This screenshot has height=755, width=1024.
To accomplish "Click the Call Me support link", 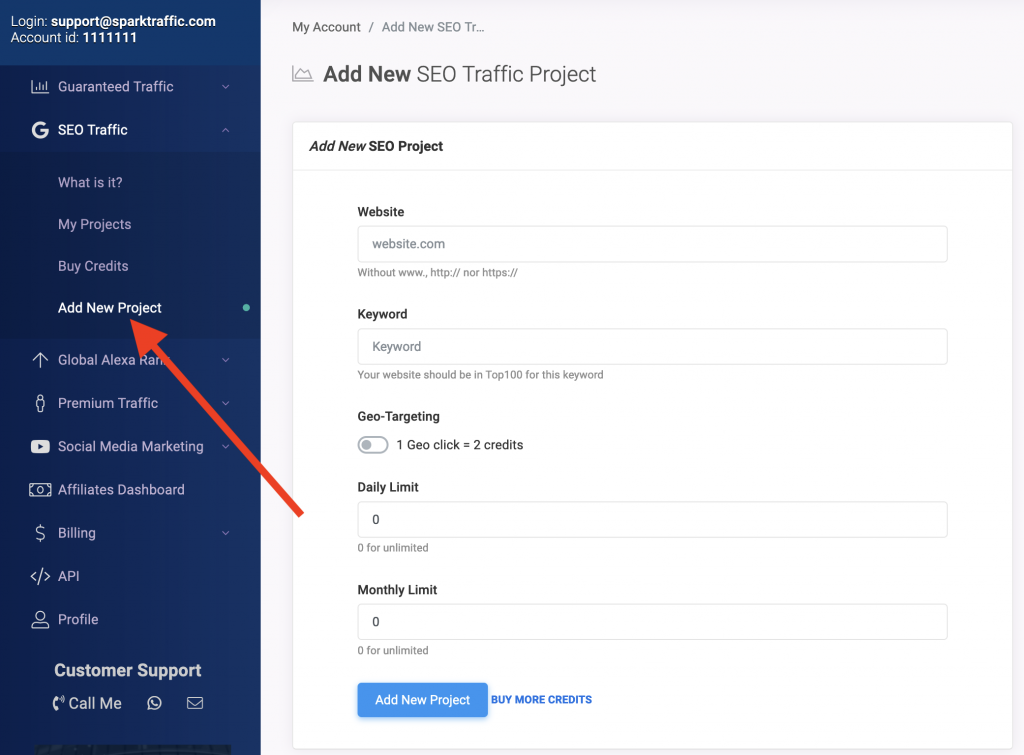I will 95,703.
